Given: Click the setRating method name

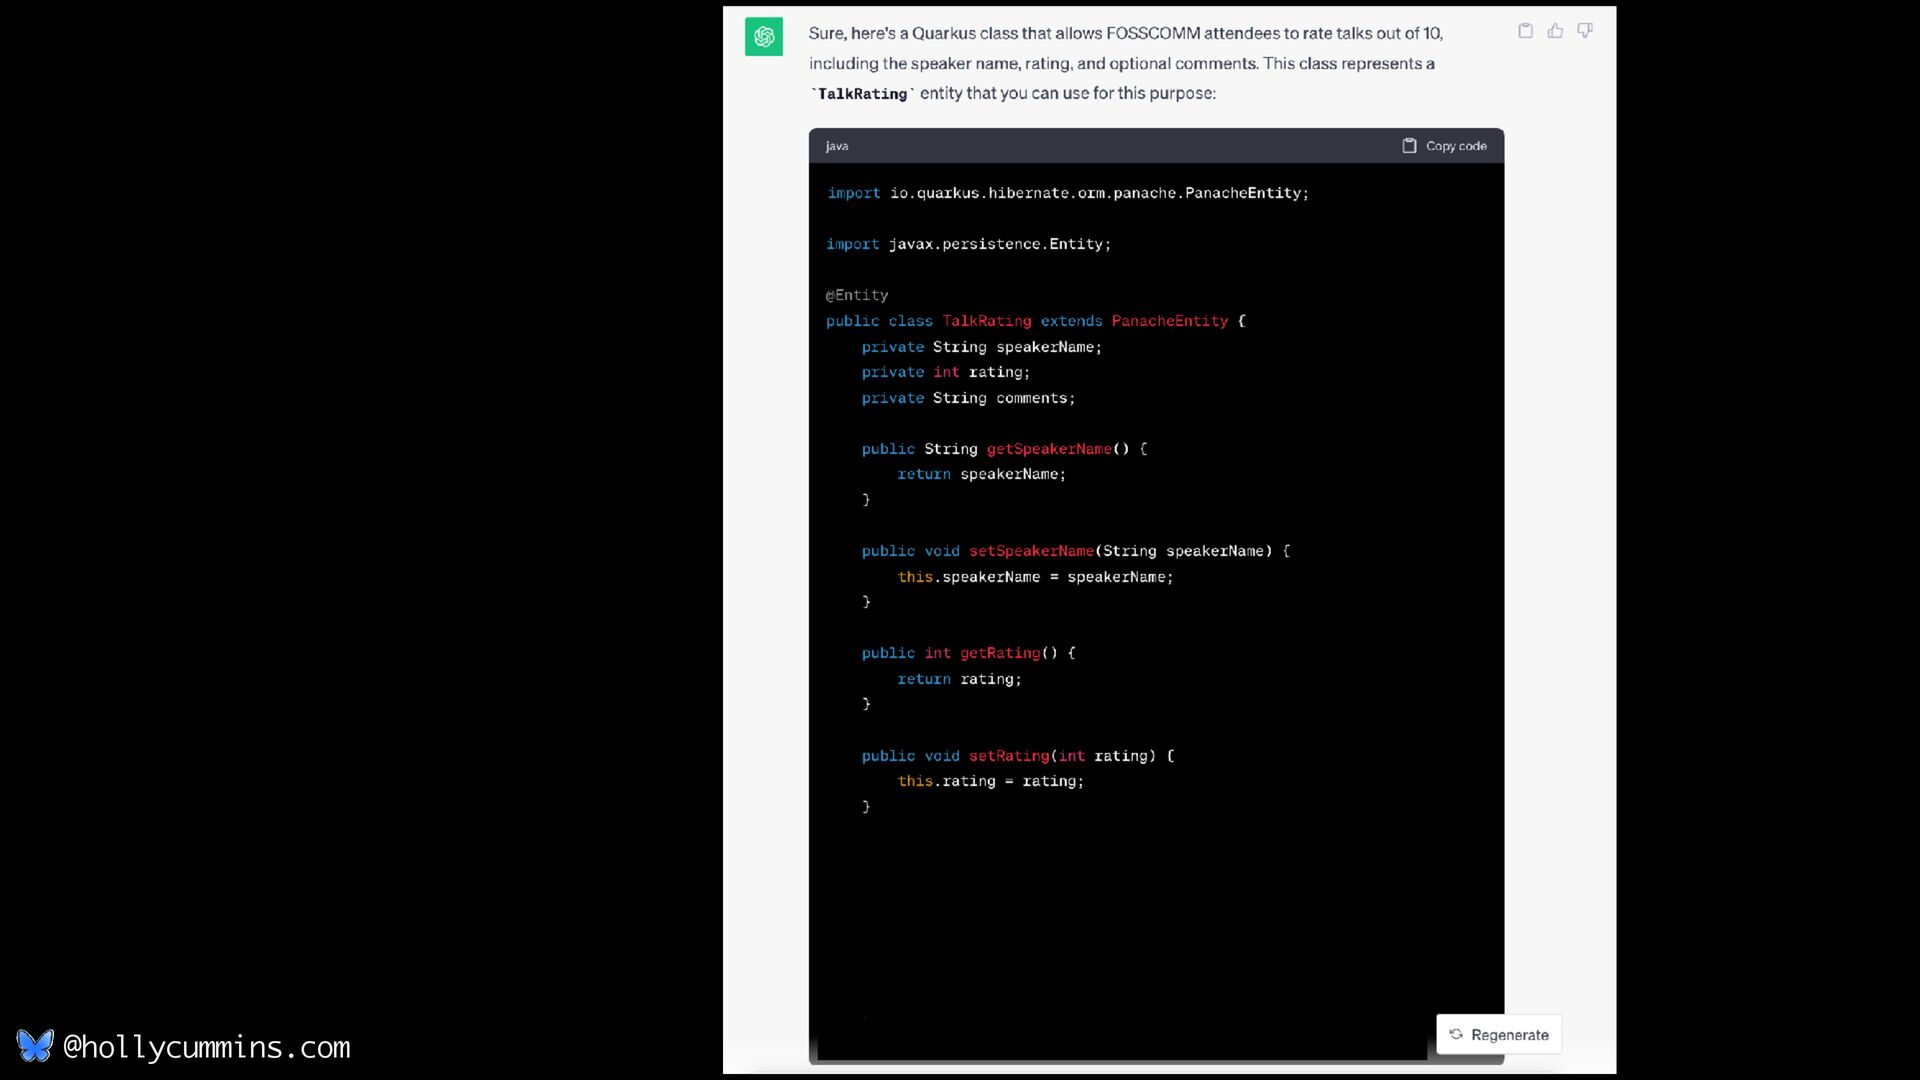Looking at the screenshot, I should click(1008, 756).
